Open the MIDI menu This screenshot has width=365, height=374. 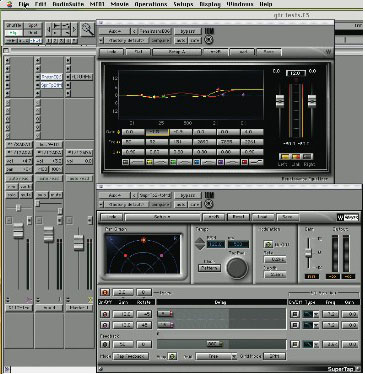(97, 4)
